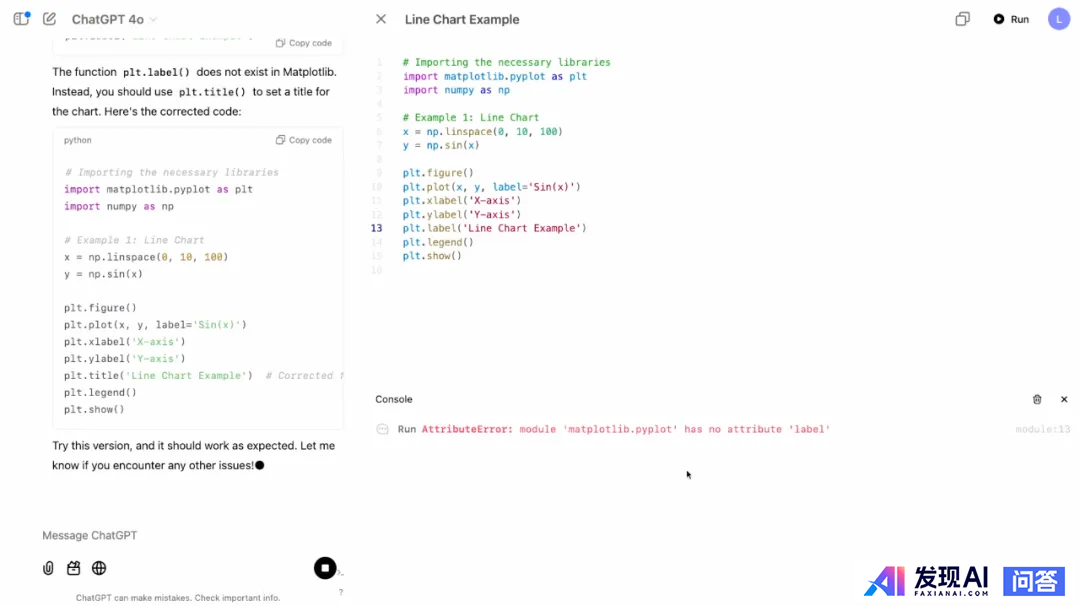Click the plt.show() line in canvas editor
This screenshot has width=1080, height=606.
point(432,255)
